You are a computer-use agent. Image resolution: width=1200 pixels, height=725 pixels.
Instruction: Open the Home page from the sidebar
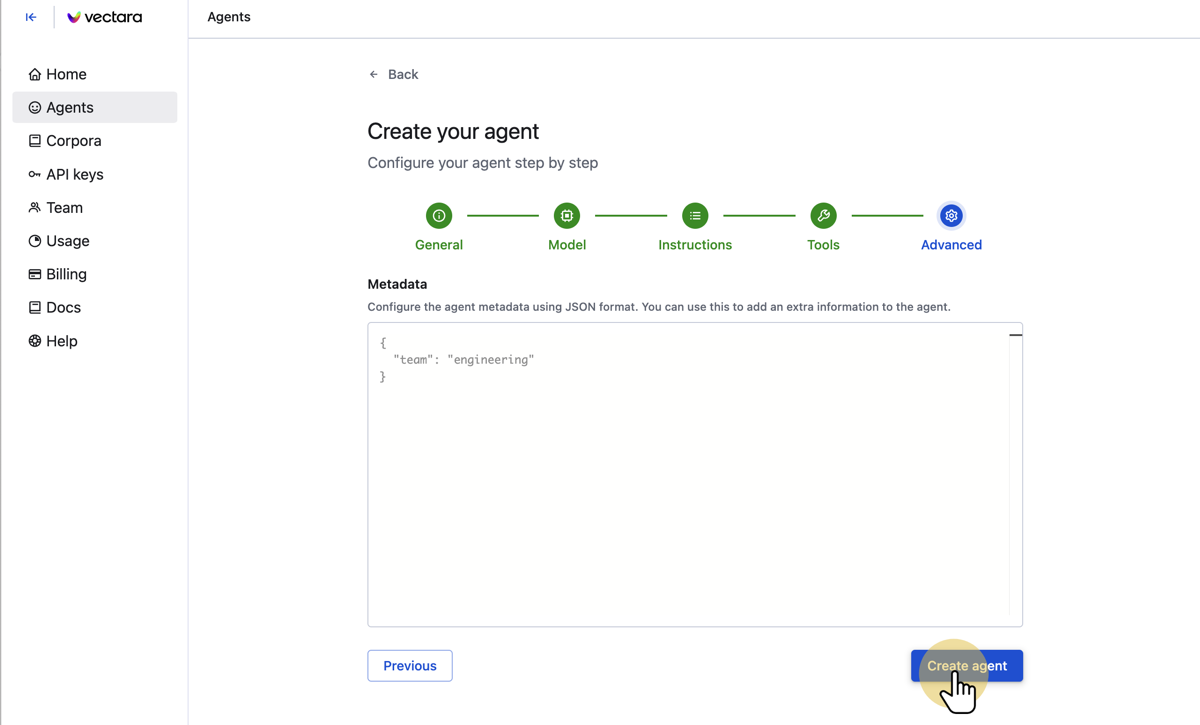(66, 74)
